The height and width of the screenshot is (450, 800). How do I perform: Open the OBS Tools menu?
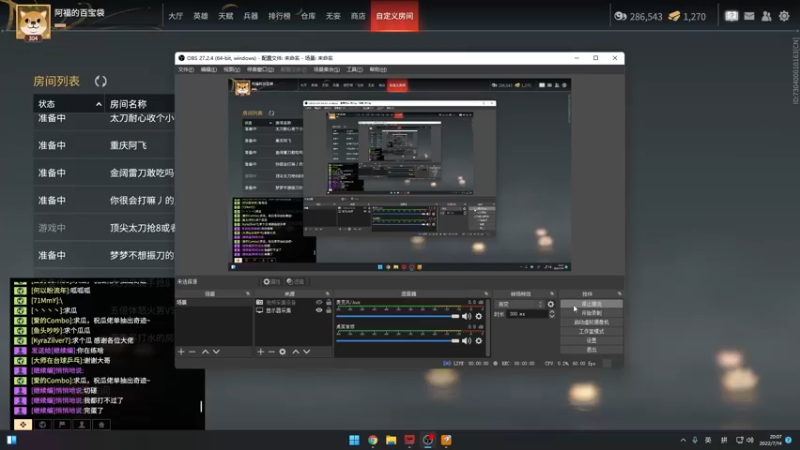[355, 69]
